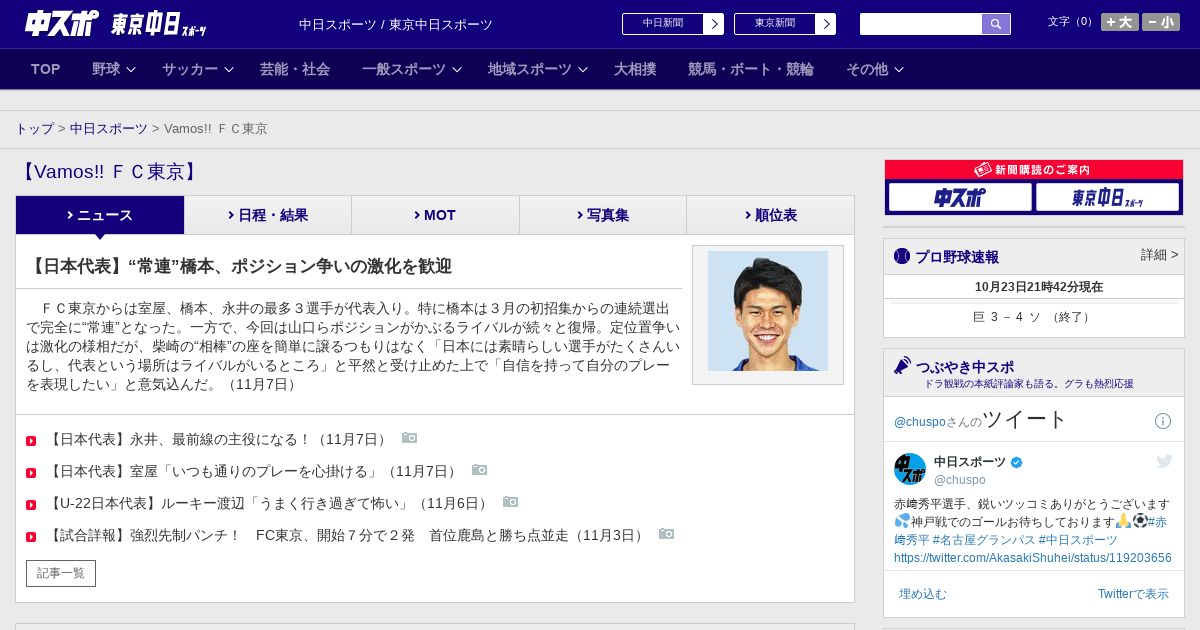Click the Twitter info icon

point(1163,421)
